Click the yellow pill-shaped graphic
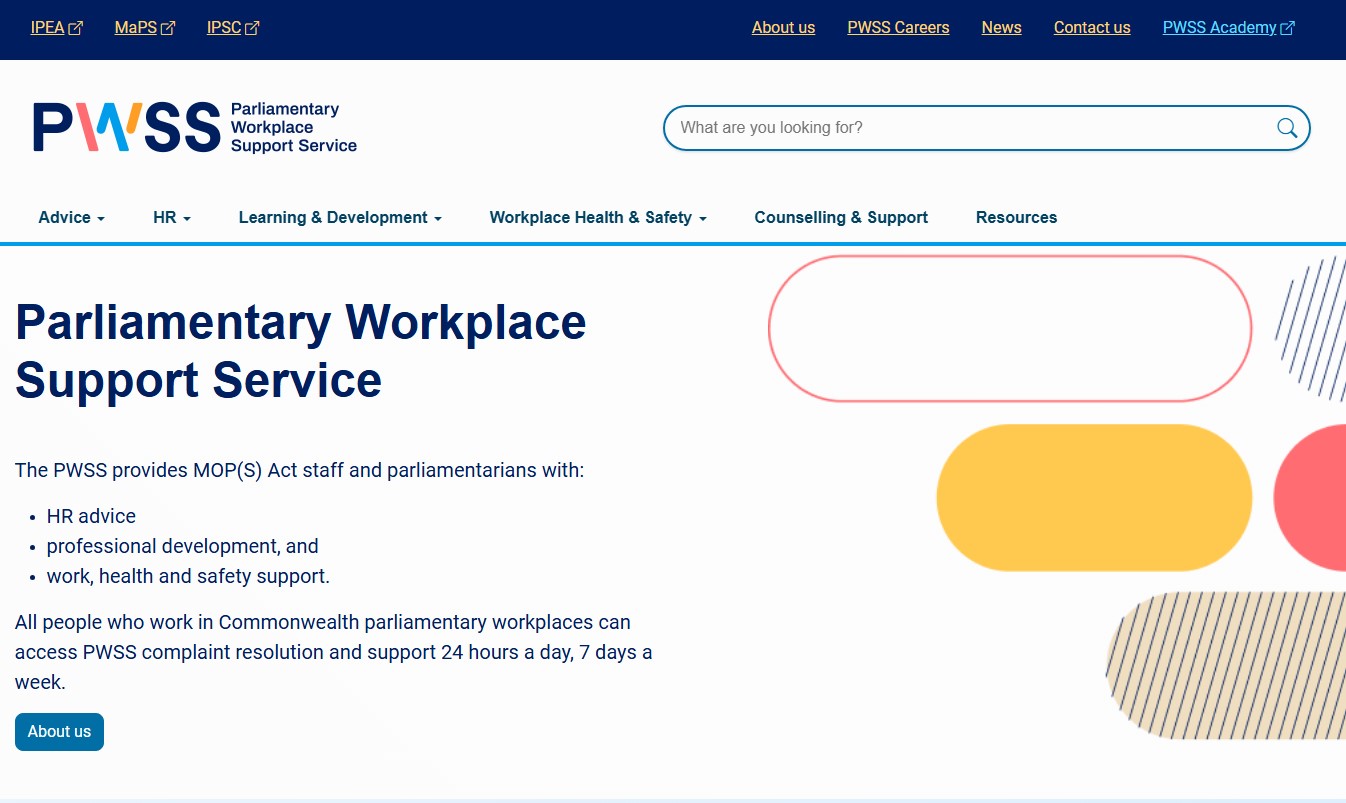 coord(1094,497)
